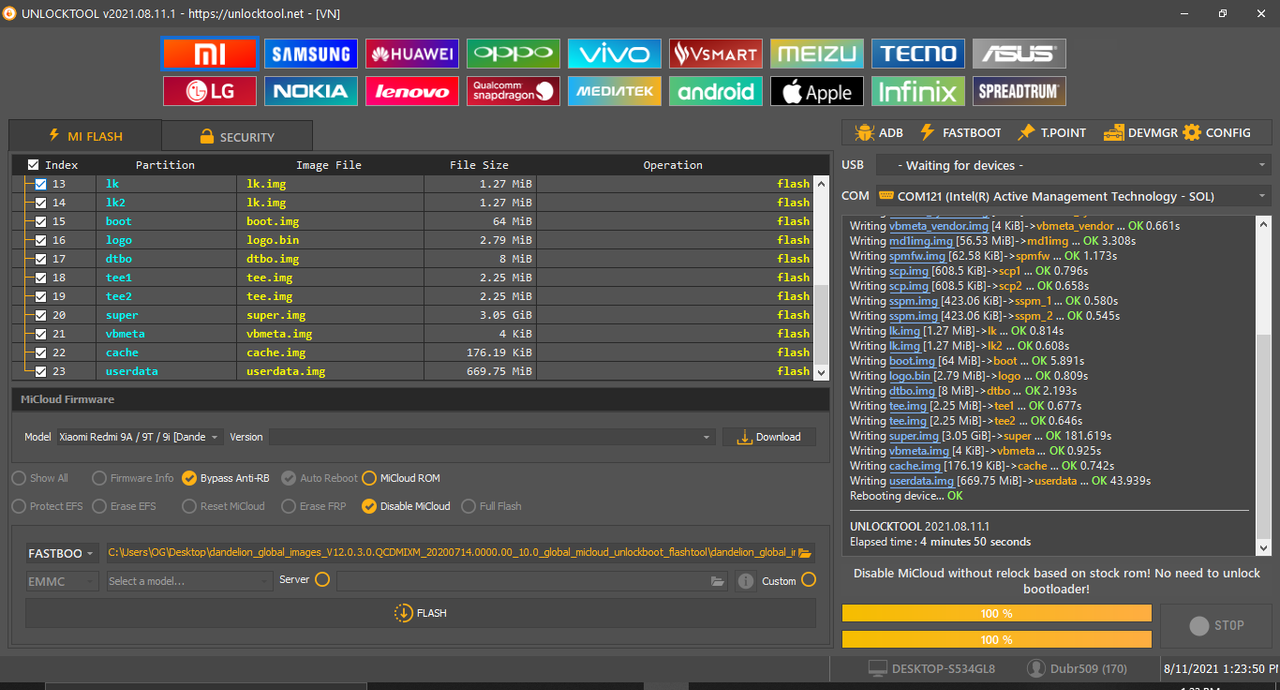Image resolution: width=1280 pixels, height=690 pixels.
Task: Open the Tecno brand module
Action: coord(918,53)
